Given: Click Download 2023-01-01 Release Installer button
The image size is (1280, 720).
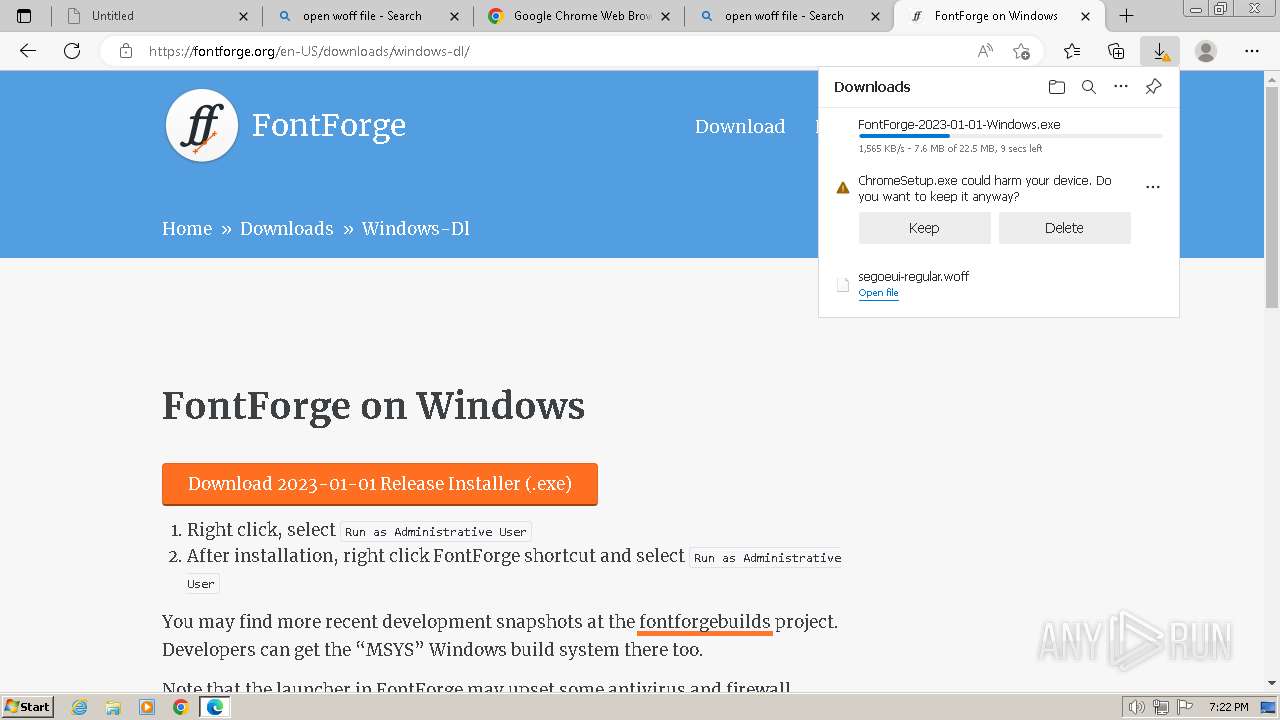Looking at the screenshot, I should click(380, 484).
